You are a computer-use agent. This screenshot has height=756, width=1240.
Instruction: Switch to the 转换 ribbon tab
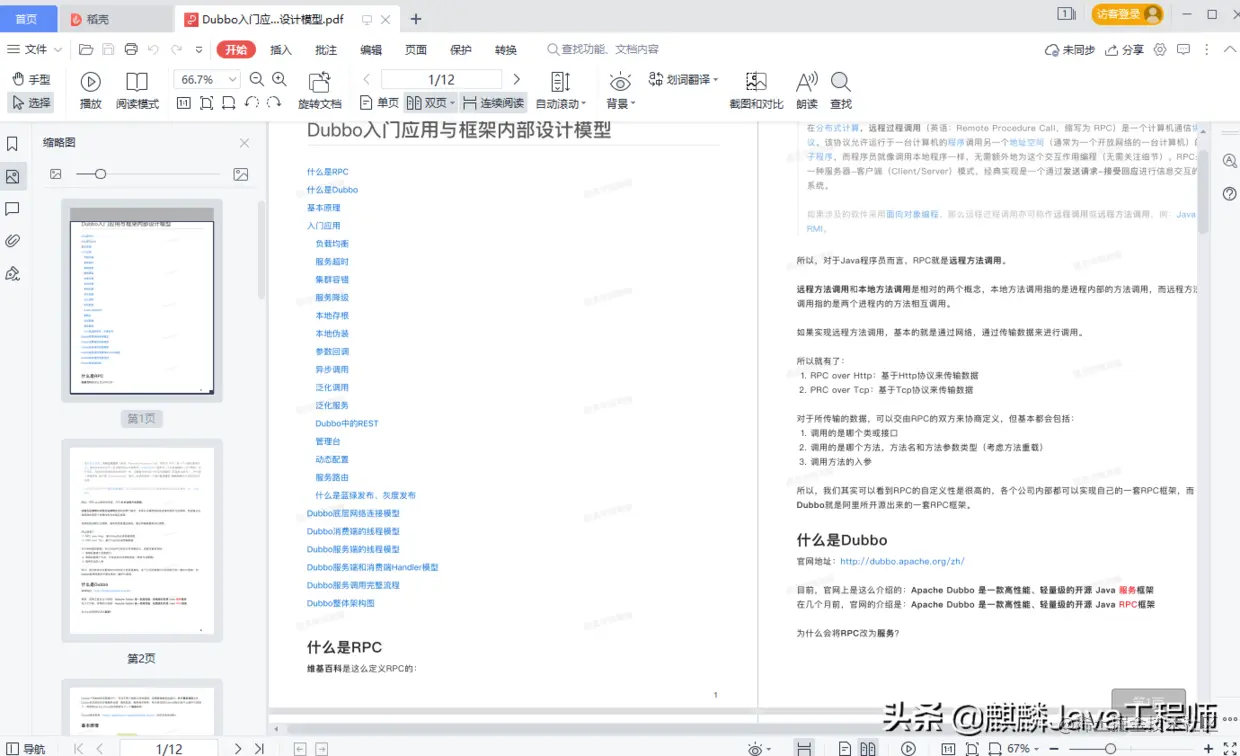(x=506, y=49)
